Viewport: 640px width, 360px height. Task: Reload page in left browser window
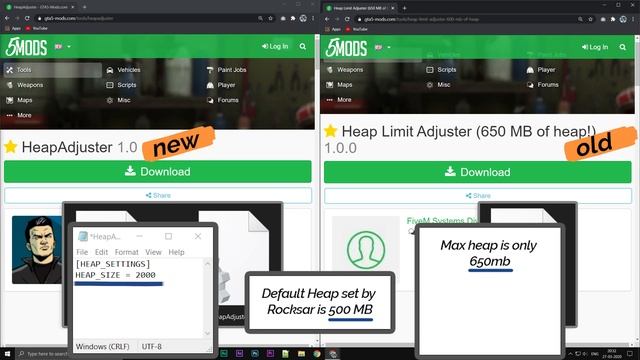pyautogui.click(x=27, y=18)
